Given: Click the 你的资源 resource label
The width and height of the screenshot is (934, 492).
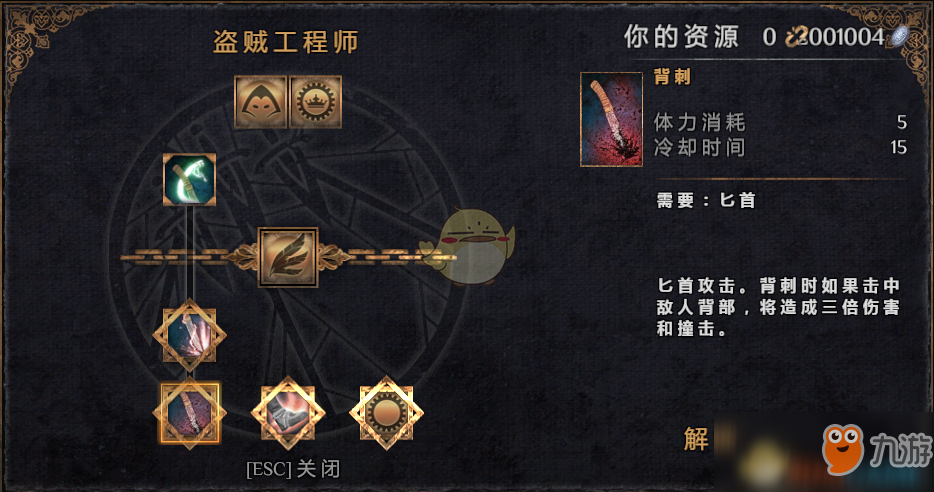Looking at the screenshot, I should coord(681,37).
